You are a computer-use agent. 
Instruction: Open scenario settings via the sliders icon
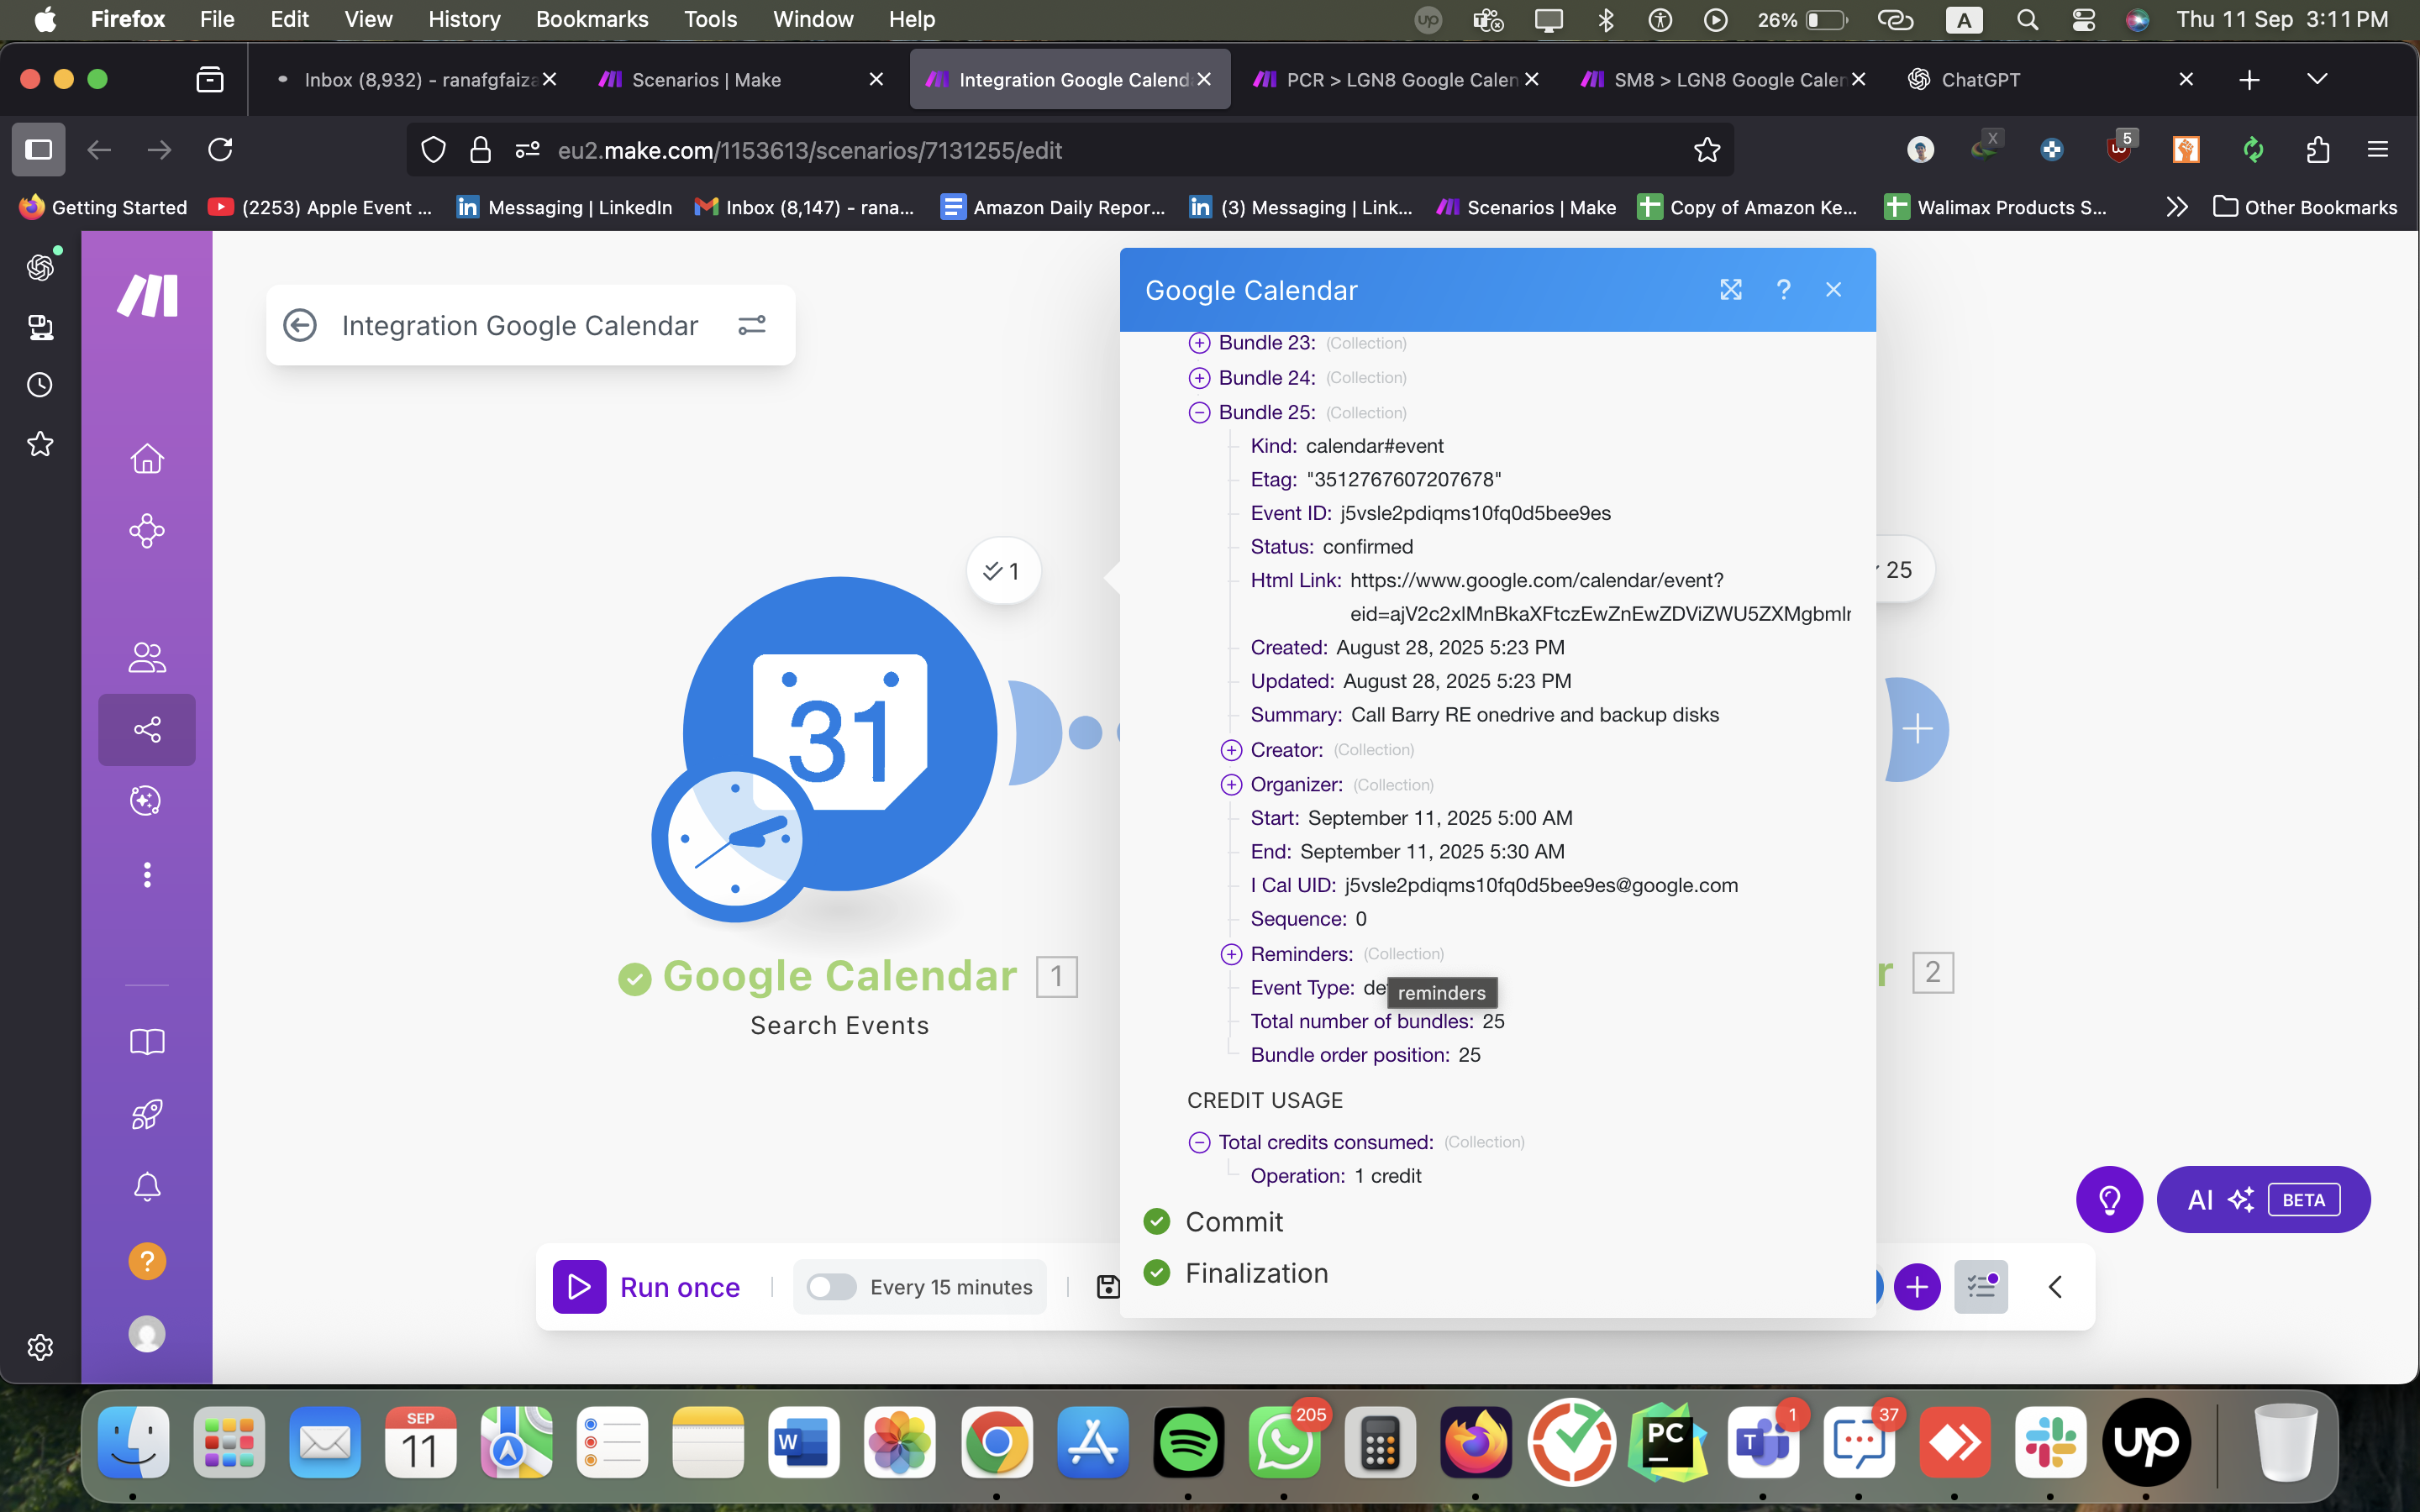tap(752, 325)
